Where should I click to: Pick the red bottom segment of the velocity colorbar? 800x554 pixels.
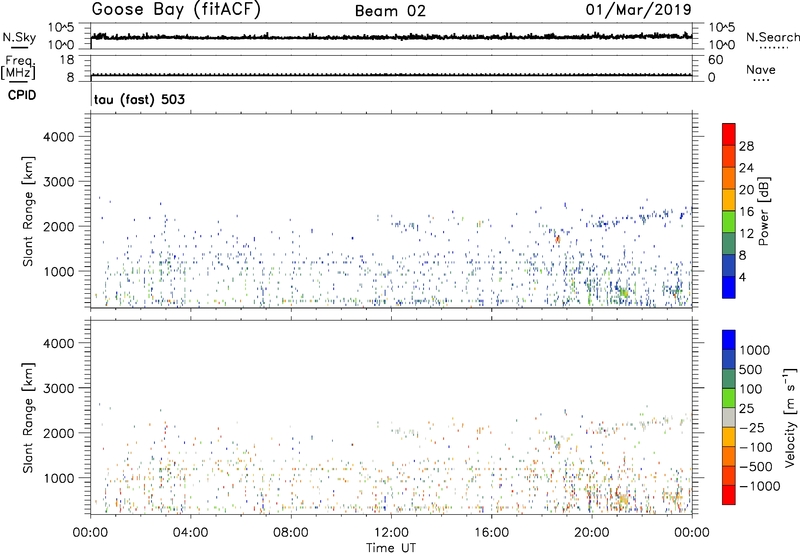[729, 495]
